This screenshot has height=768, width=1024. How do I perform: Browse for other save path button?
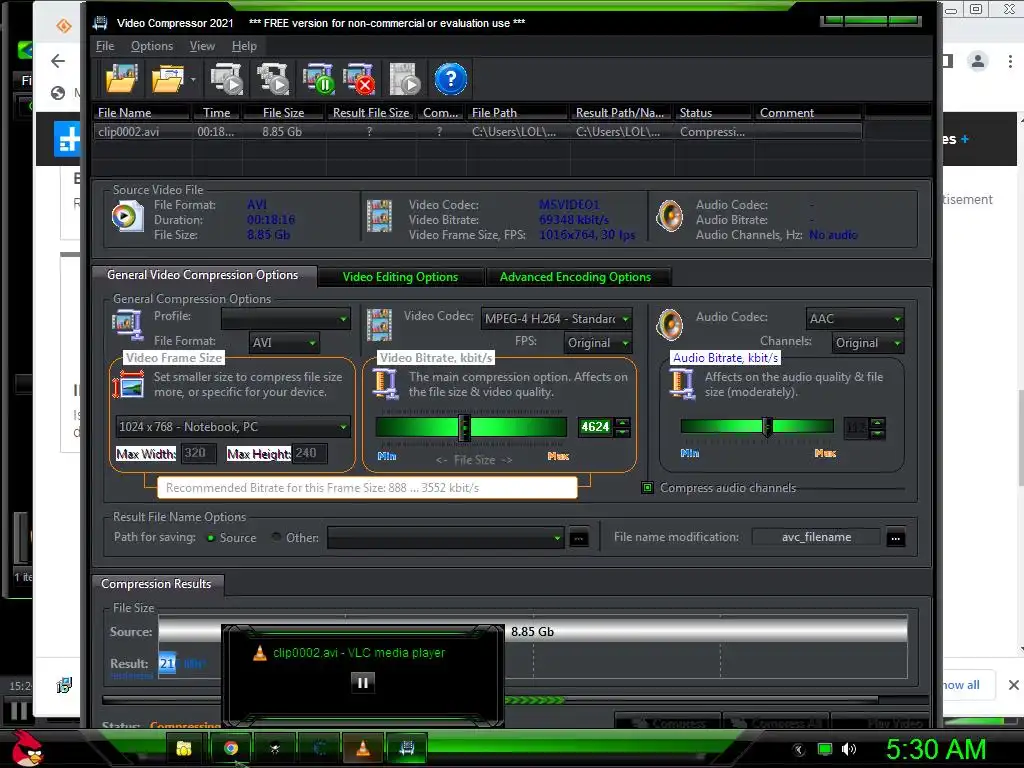click(x=579, y=539)
